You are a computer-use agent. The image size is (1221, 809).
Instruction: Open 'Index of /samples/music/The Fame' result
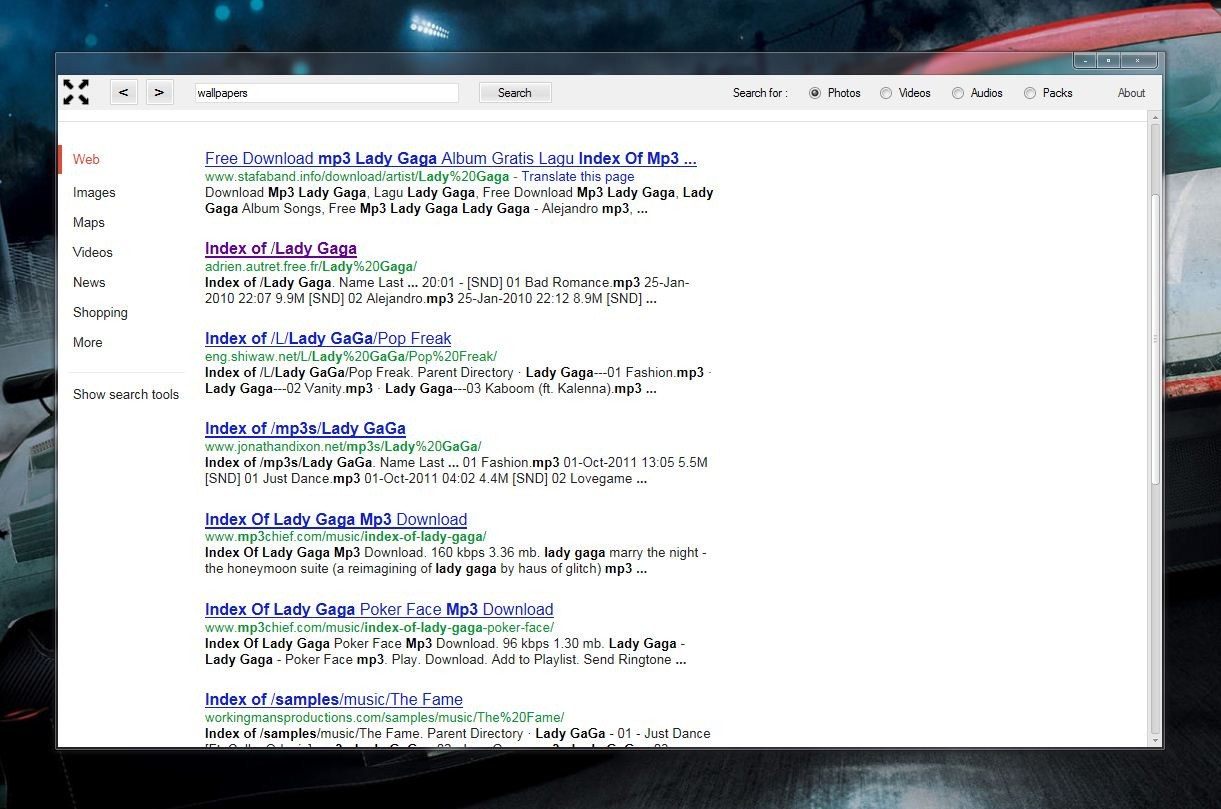pyautogui.click(x=334, y=699)
